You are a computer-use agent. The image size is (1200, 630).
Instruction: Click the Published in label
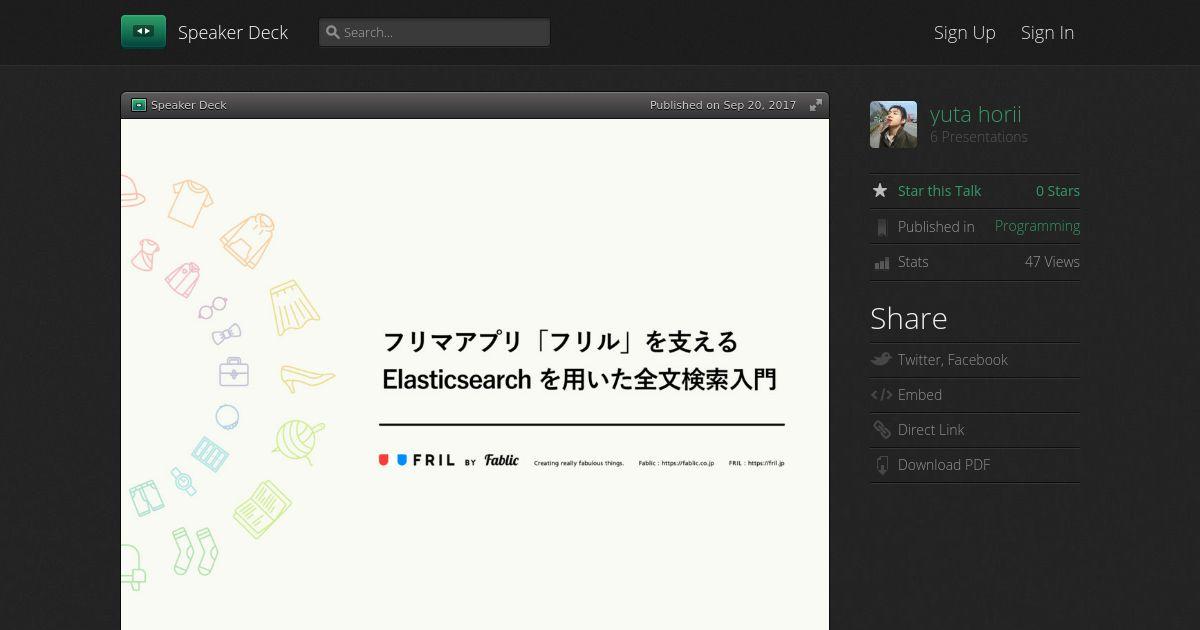[936, 227]
